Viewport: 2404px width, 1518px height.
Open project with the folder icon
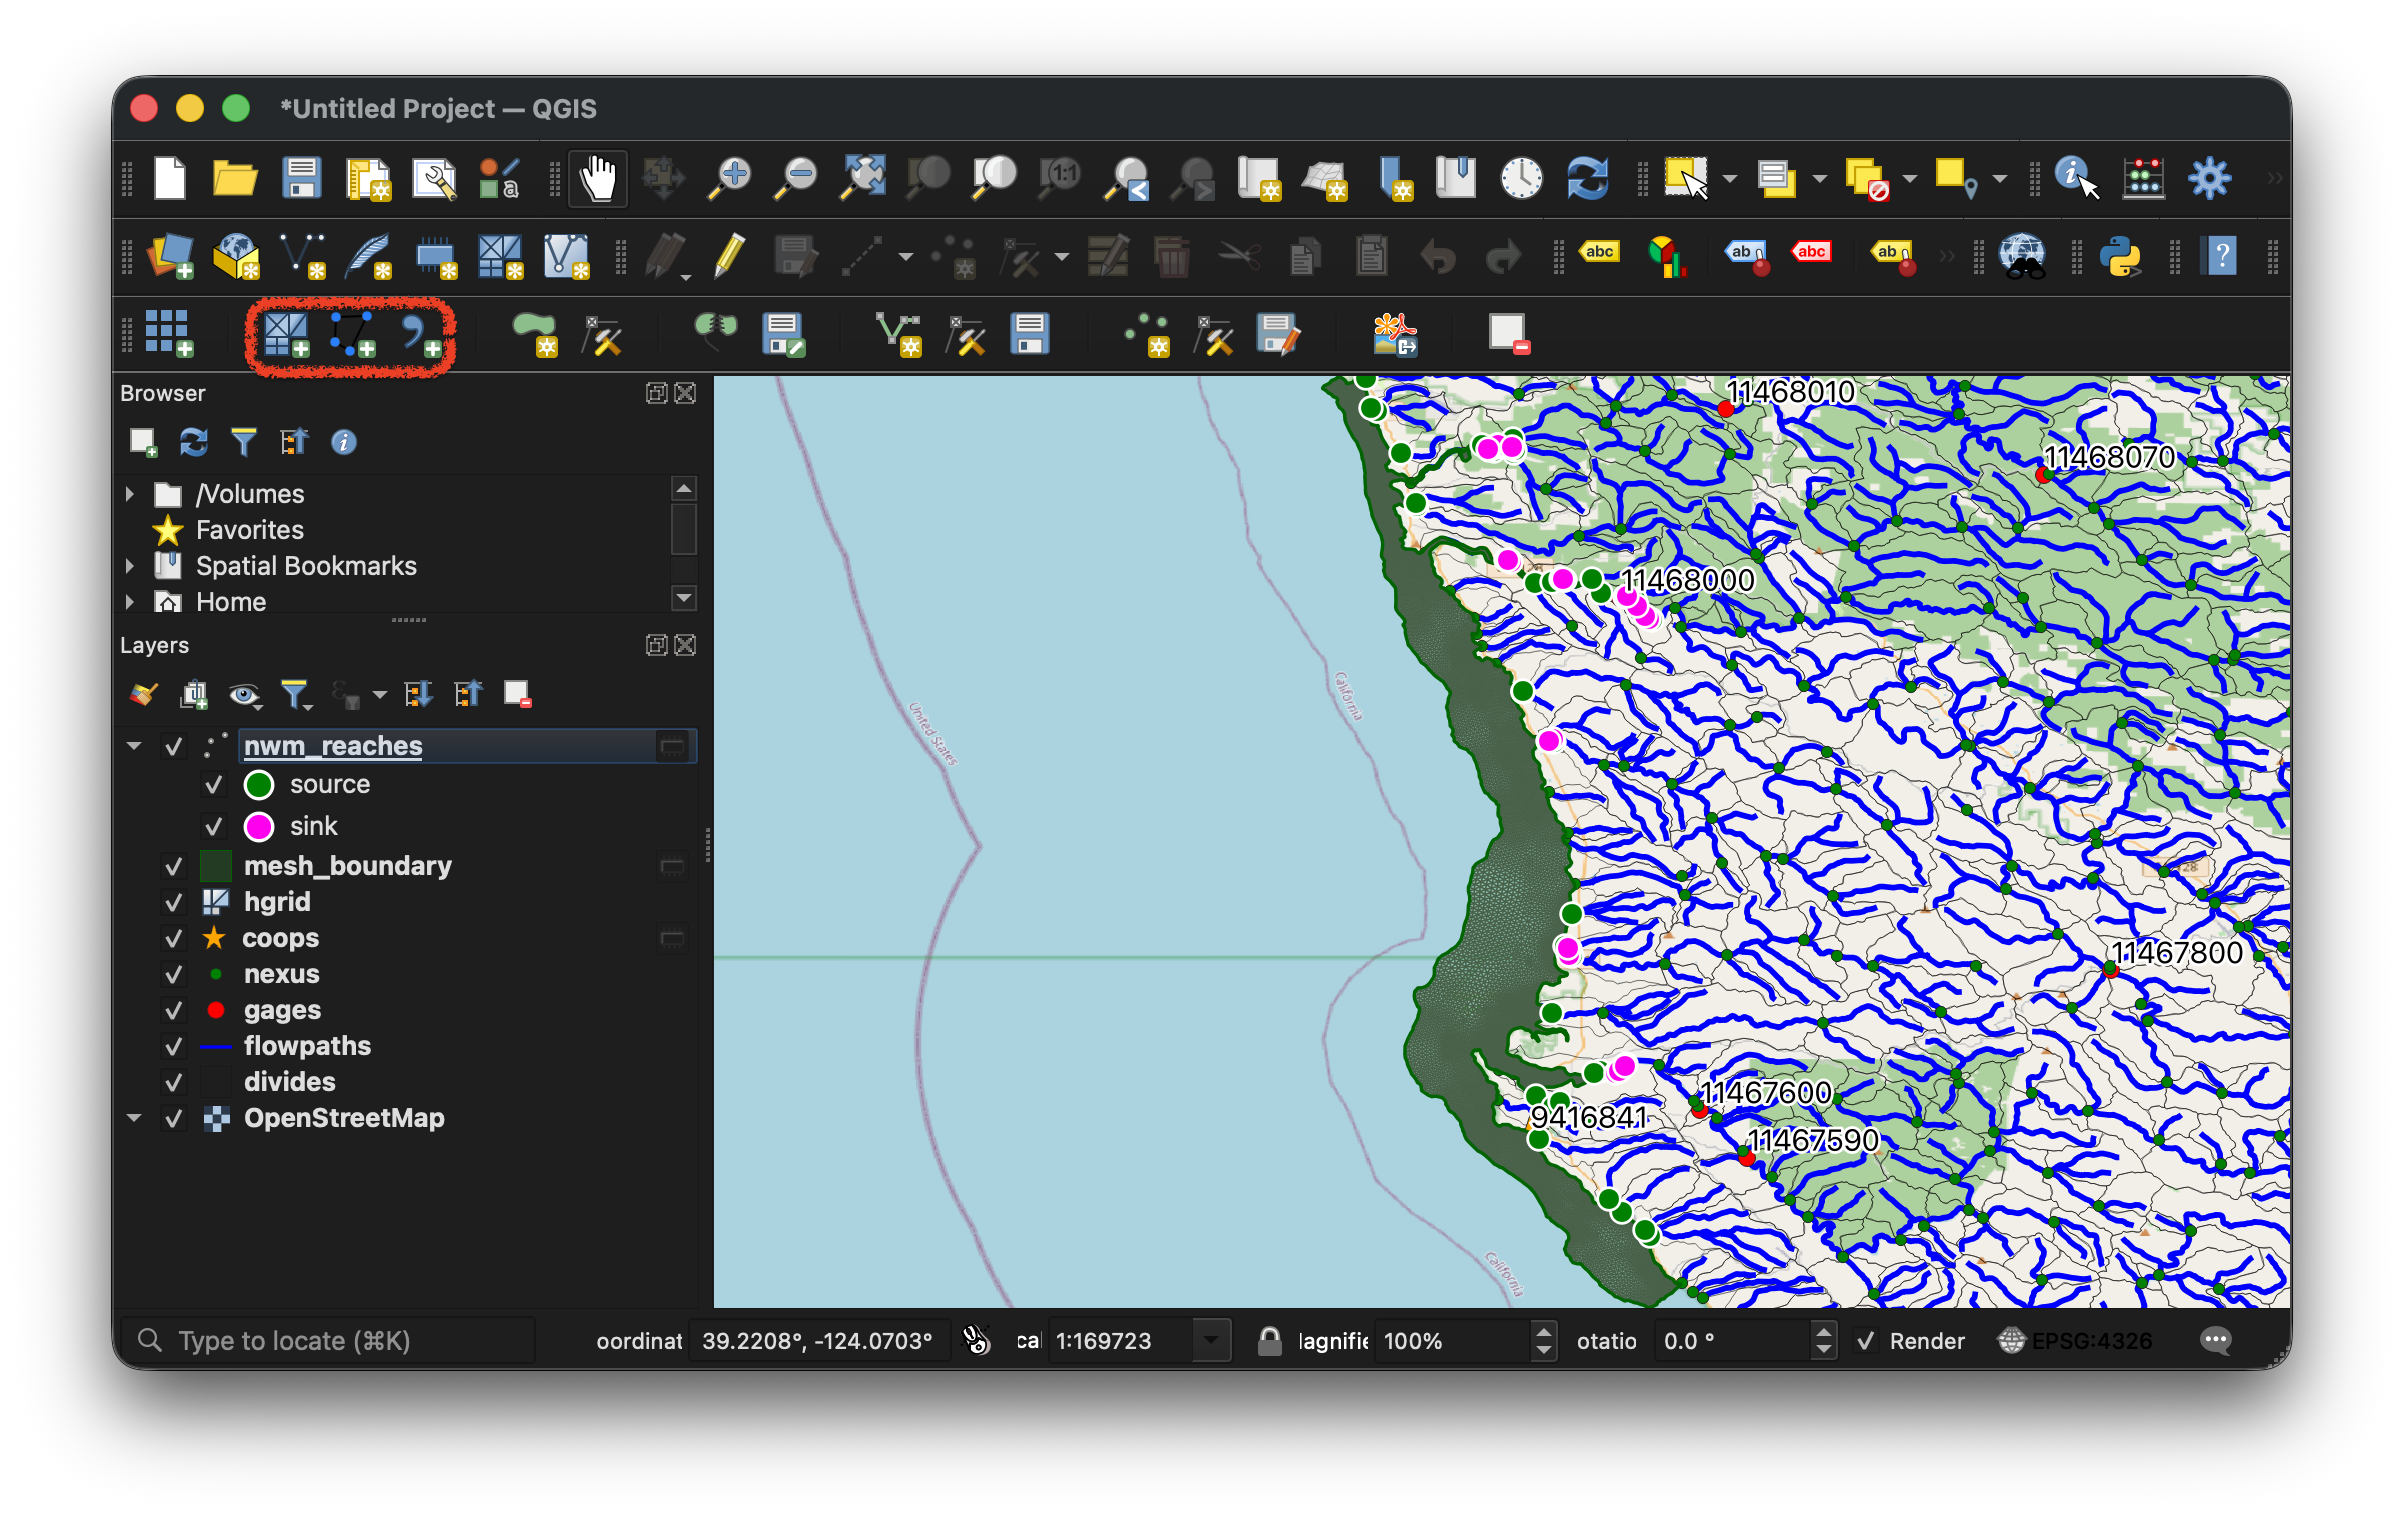point(235,179)
